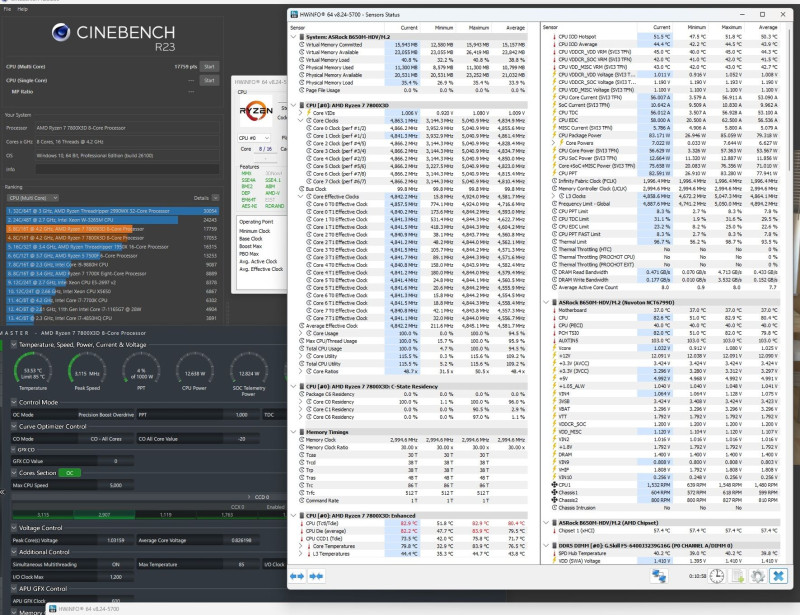The height and width of the screenshot is (615, 800).
Task: Click the clock reset timer icon in HWiNFO
Action: pyautogui.click(x=717, y=576)
